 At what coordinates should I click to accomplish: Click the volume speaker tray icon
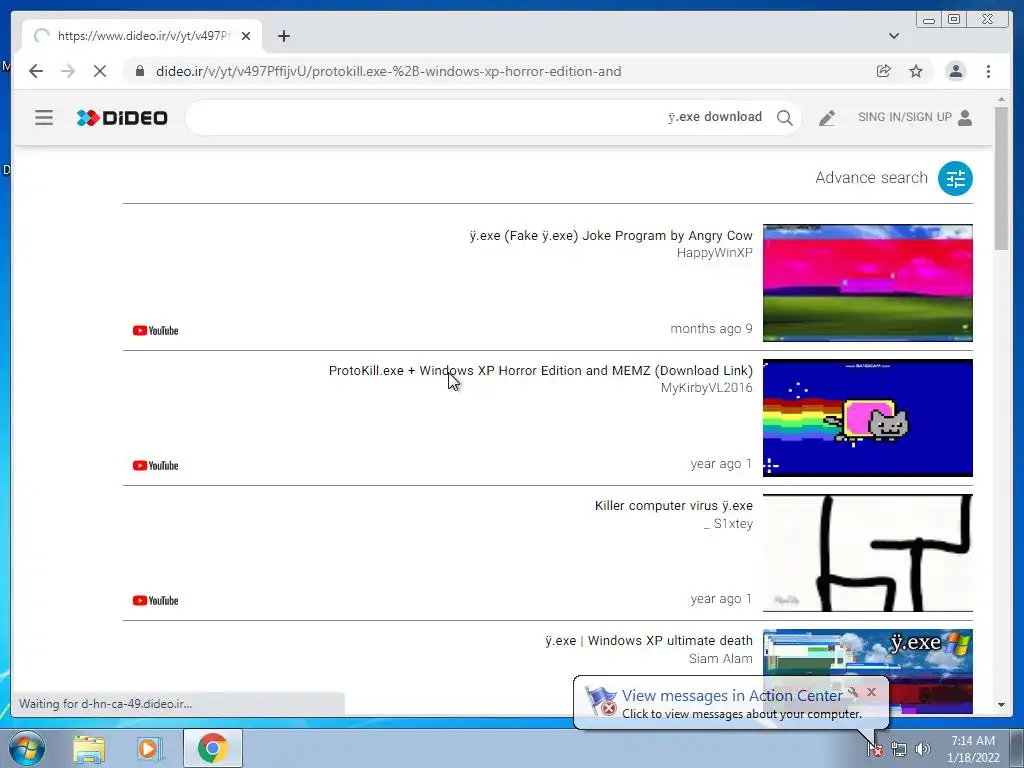tap(923, 749)
